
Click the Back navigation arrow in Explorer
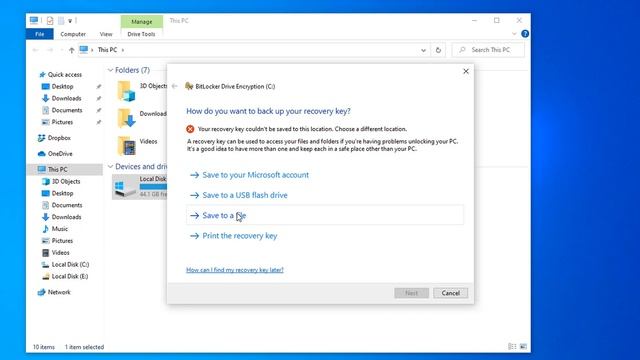[36, 50]
